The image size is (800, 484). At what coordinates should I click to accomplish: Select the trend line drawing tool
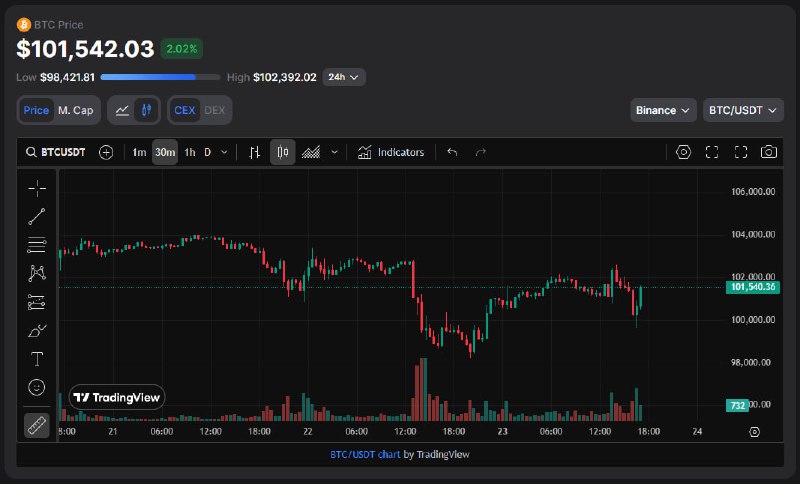pyautogui.click(x=37, y=217)
